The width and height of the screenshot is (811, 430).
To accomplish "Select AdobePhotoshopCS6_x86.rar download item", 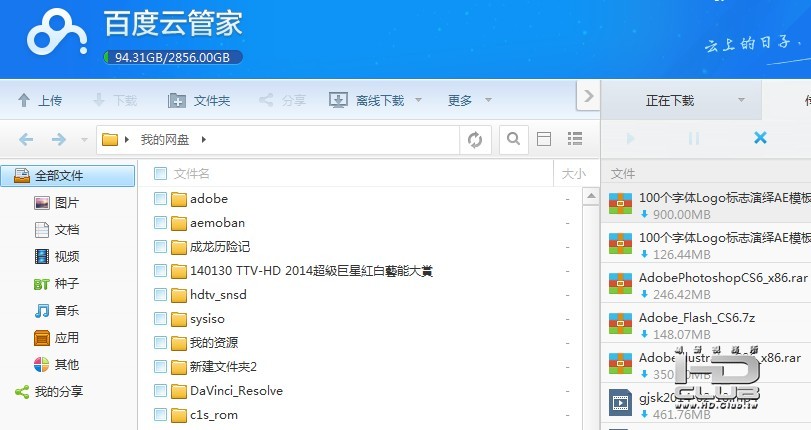I will click(x=706, y=285).
